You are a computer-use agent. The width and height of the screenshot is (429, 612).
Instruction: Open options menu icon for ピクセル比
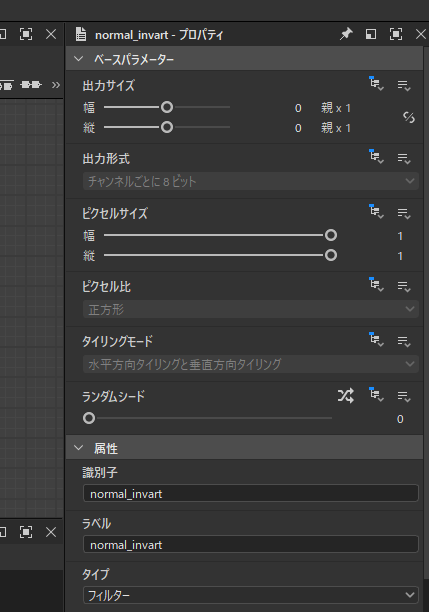(x=404, y=286)
